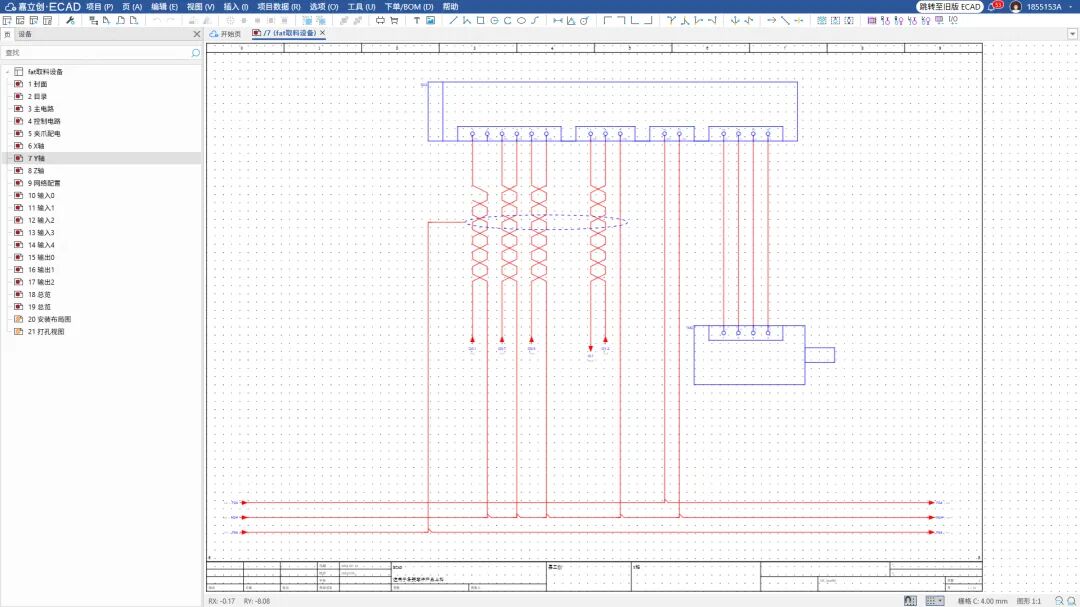Expand the user account 1855153A dropdown

coord(1071,7)
